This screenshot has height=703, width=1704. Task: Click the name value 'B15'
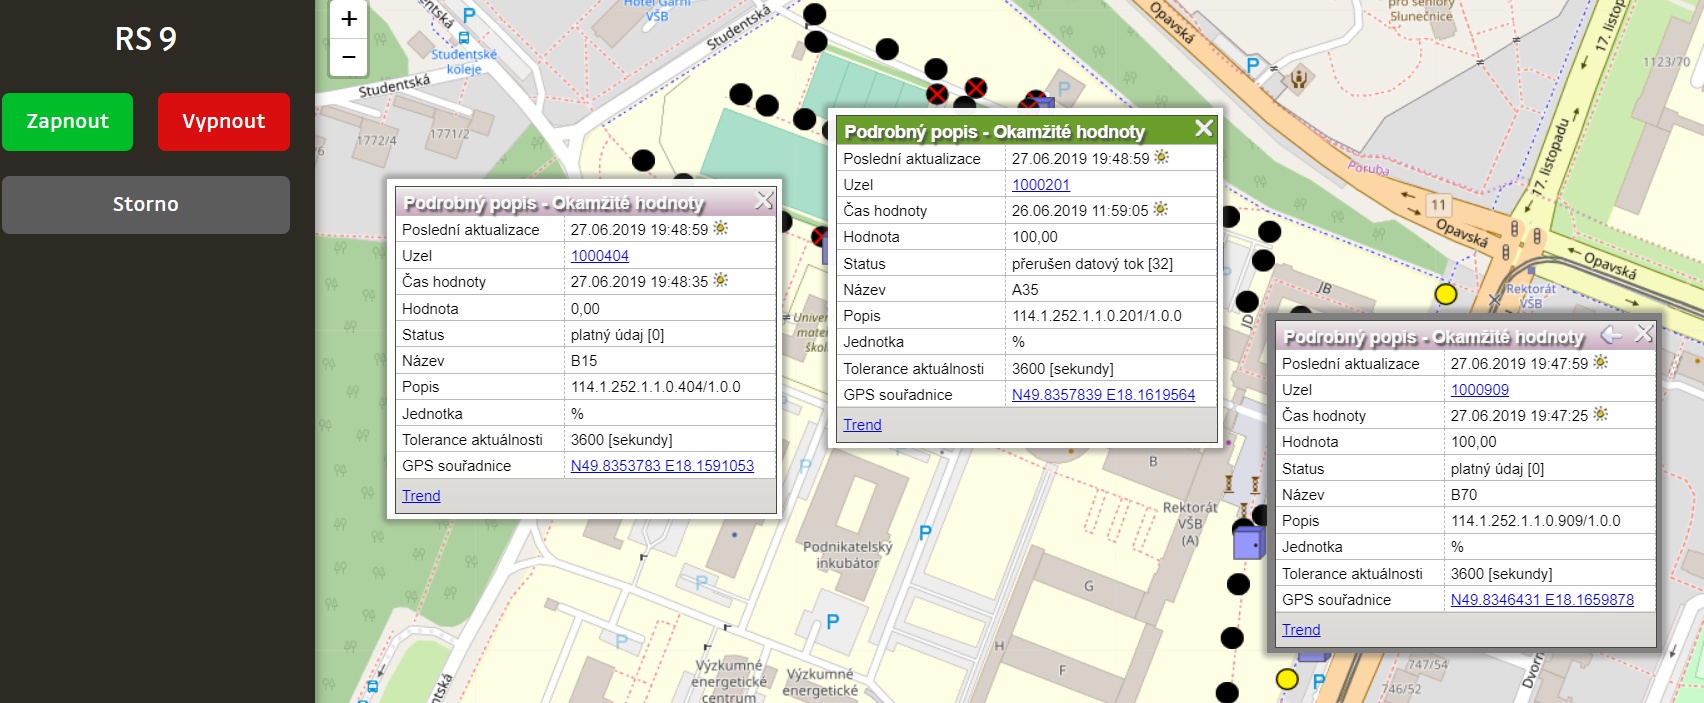pyautogui.click(x=584, y=361)
